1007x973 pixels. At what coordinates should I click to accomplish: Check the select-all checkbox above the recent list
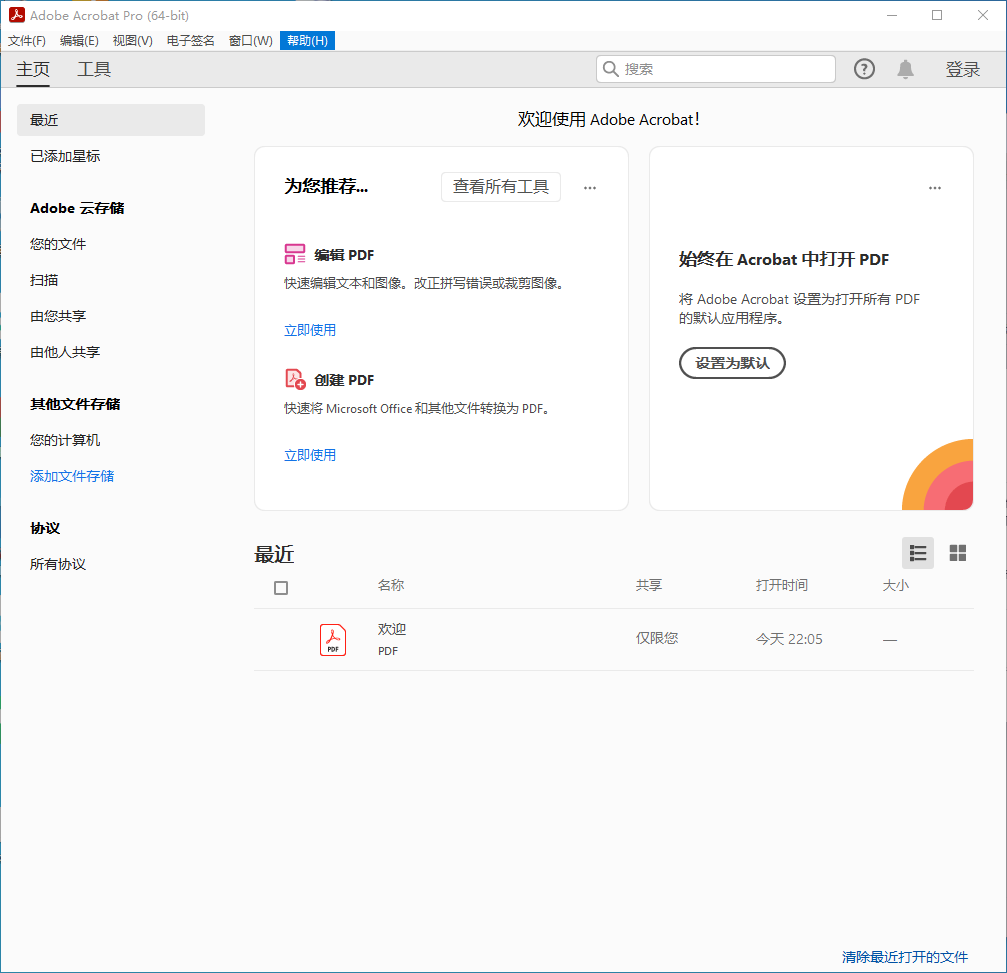(280, 588)
